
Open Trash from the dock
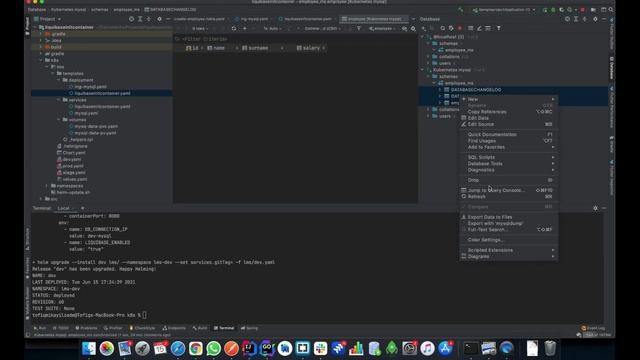click(550, 348)
